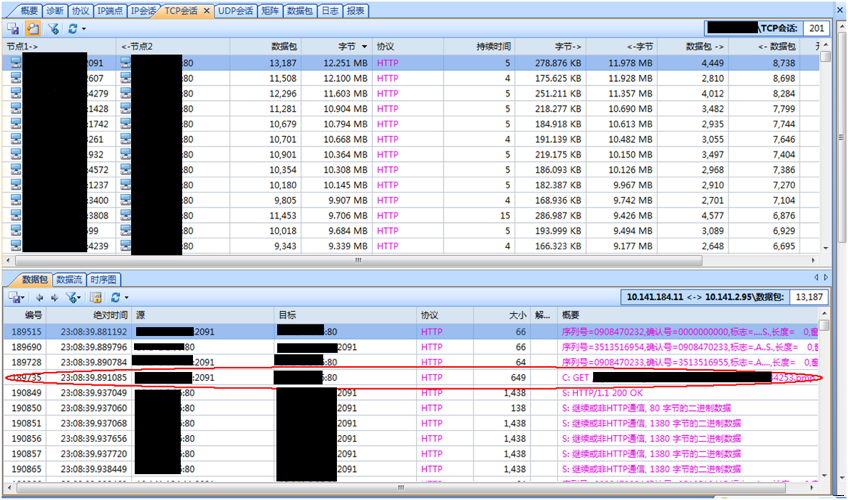848x500 pixels.
Task: Click the highlighted second icon in top toolbar
Action: [34, 29]
